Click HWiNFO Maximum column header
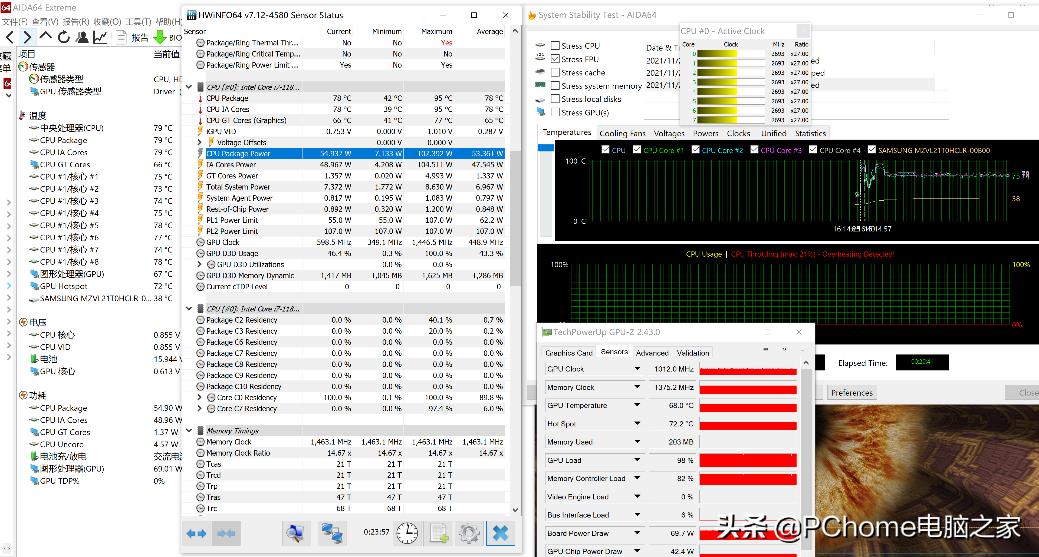 [437, 31]
